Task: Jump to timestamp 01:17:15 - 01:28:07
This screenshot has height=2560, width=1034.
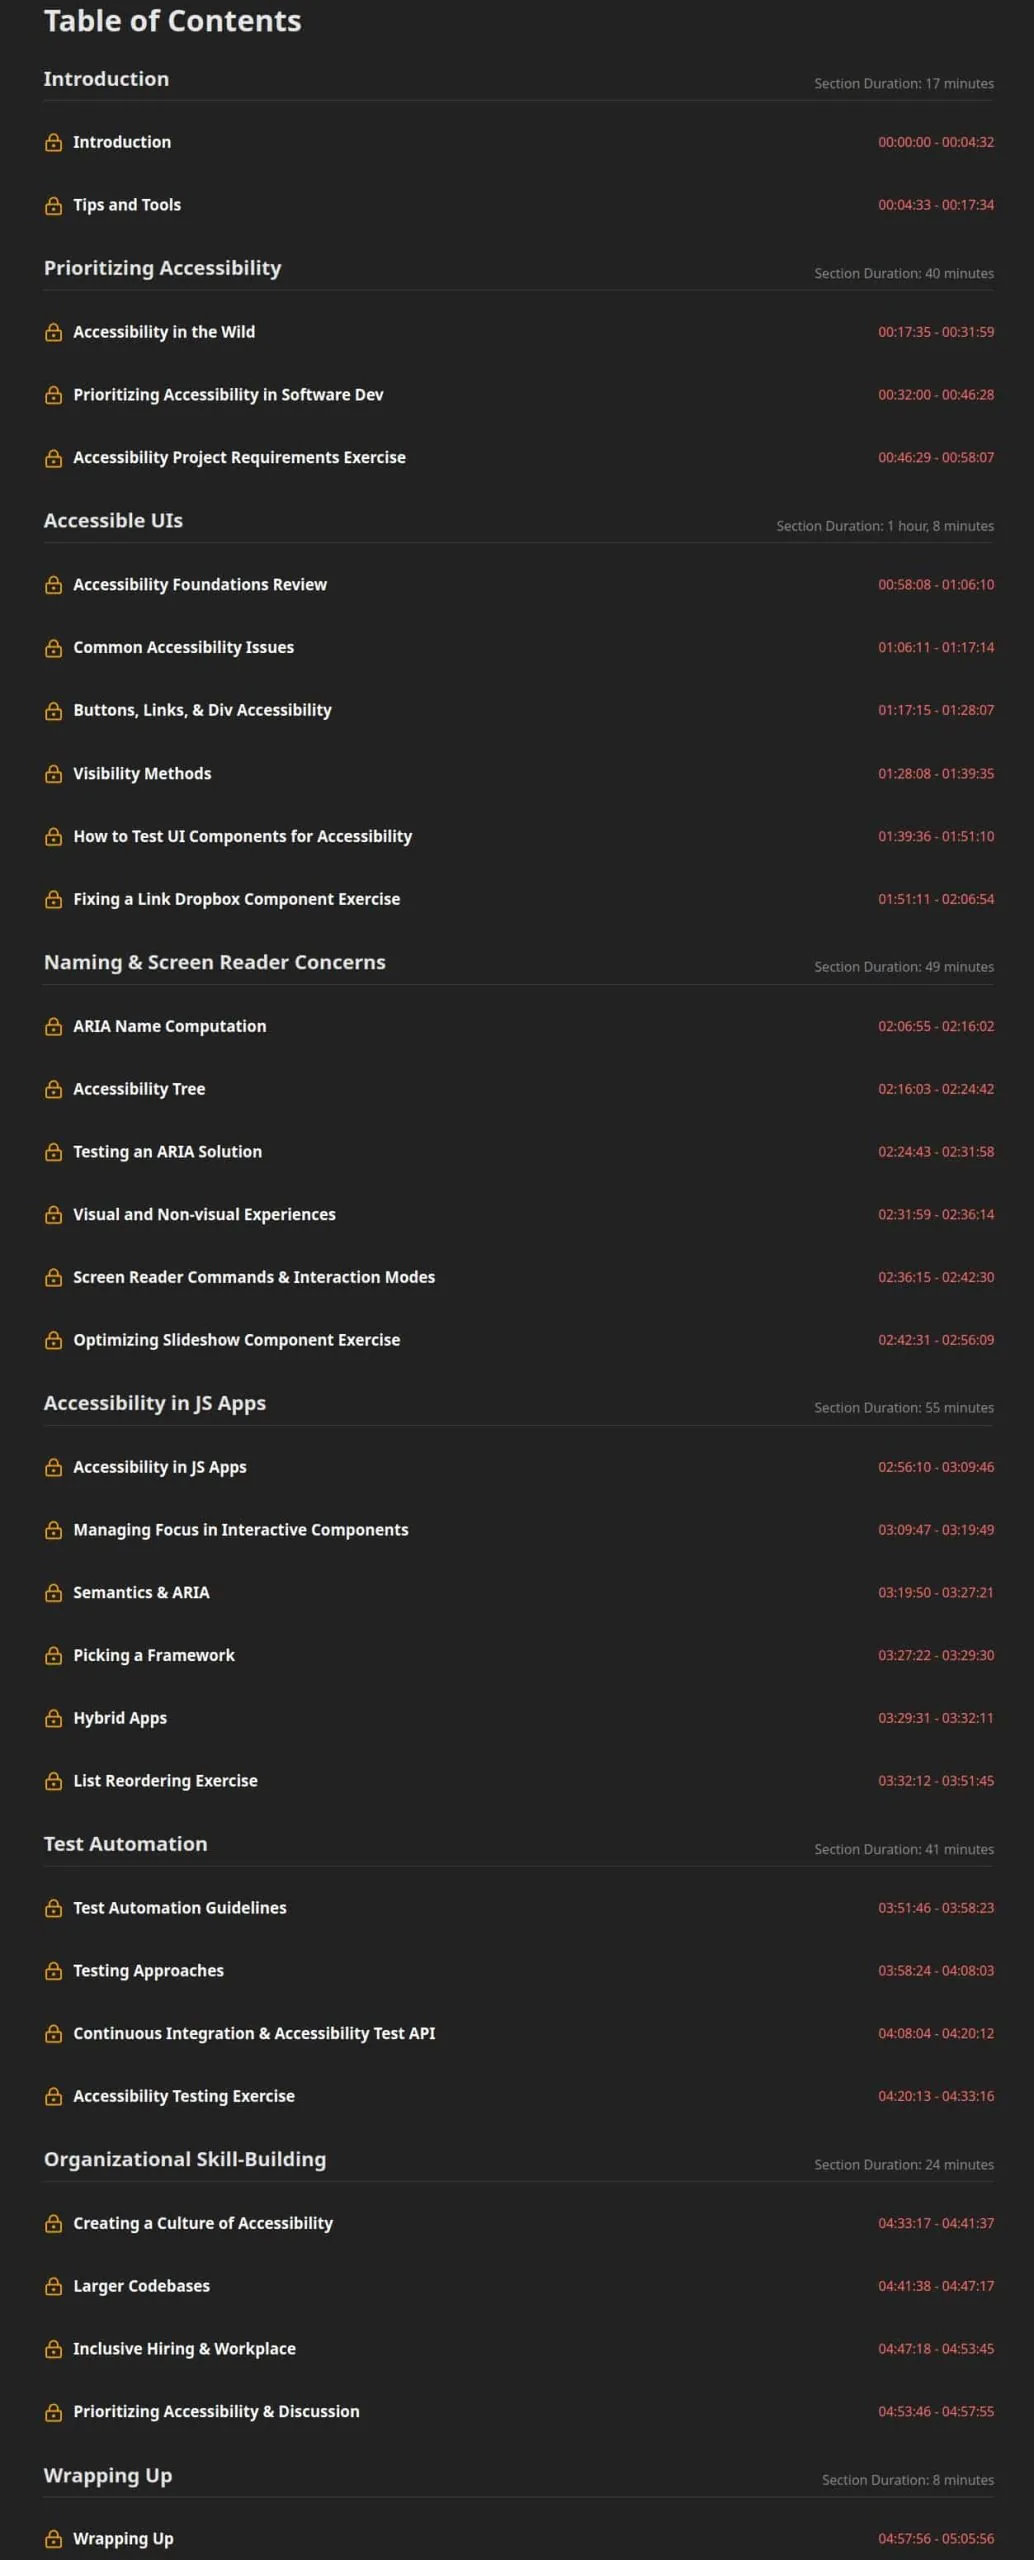Action: coord(936,710)
